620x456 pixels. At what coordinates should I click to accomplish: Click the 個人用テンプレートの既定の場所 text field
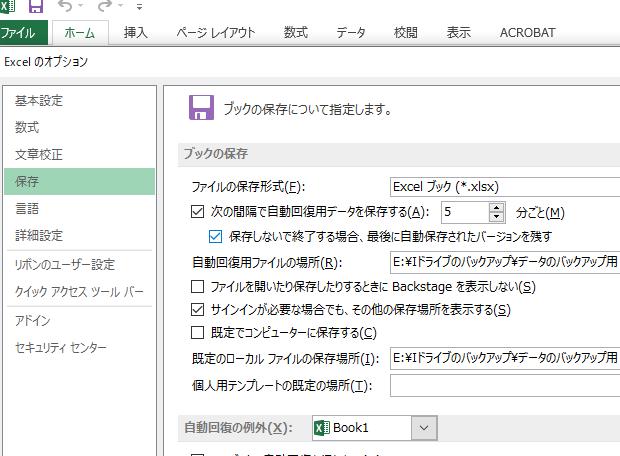tap(504, 385)
